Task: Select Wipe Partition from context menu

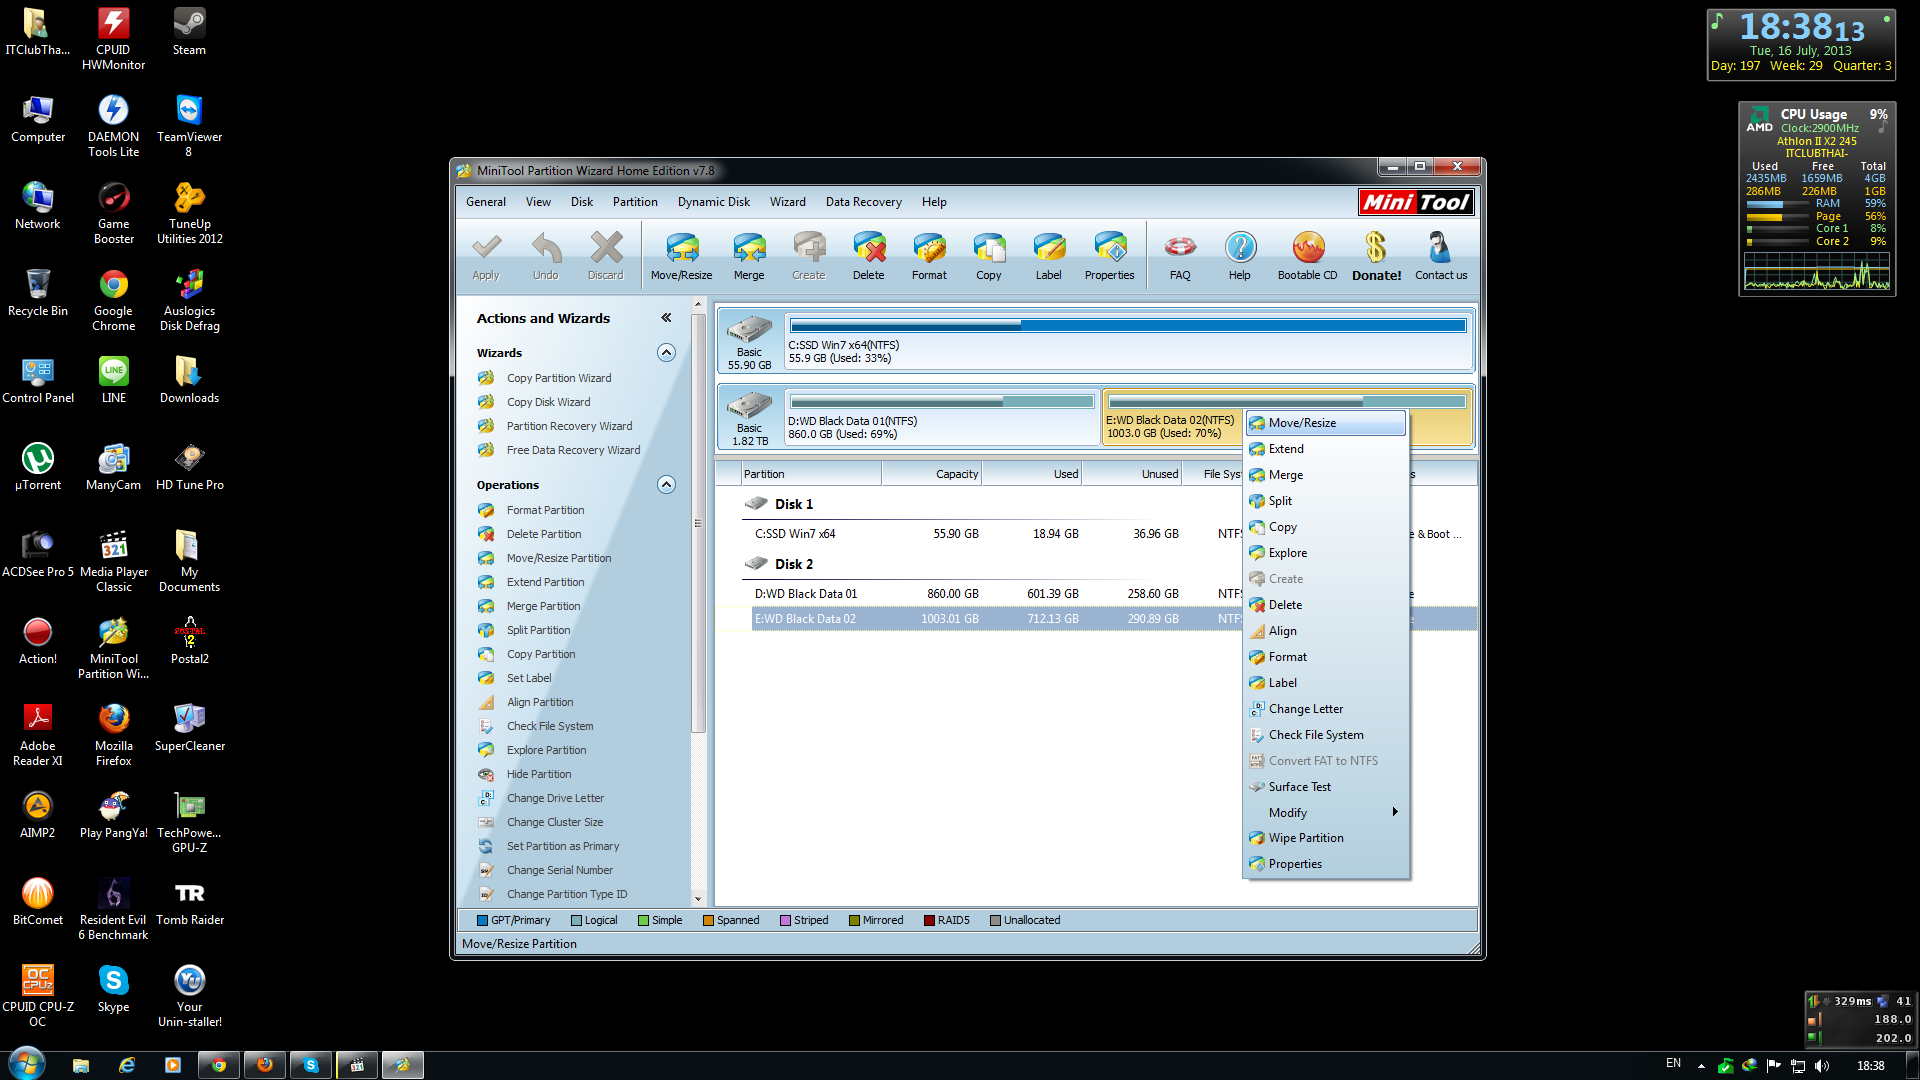Action: (x=1305, y=838)
